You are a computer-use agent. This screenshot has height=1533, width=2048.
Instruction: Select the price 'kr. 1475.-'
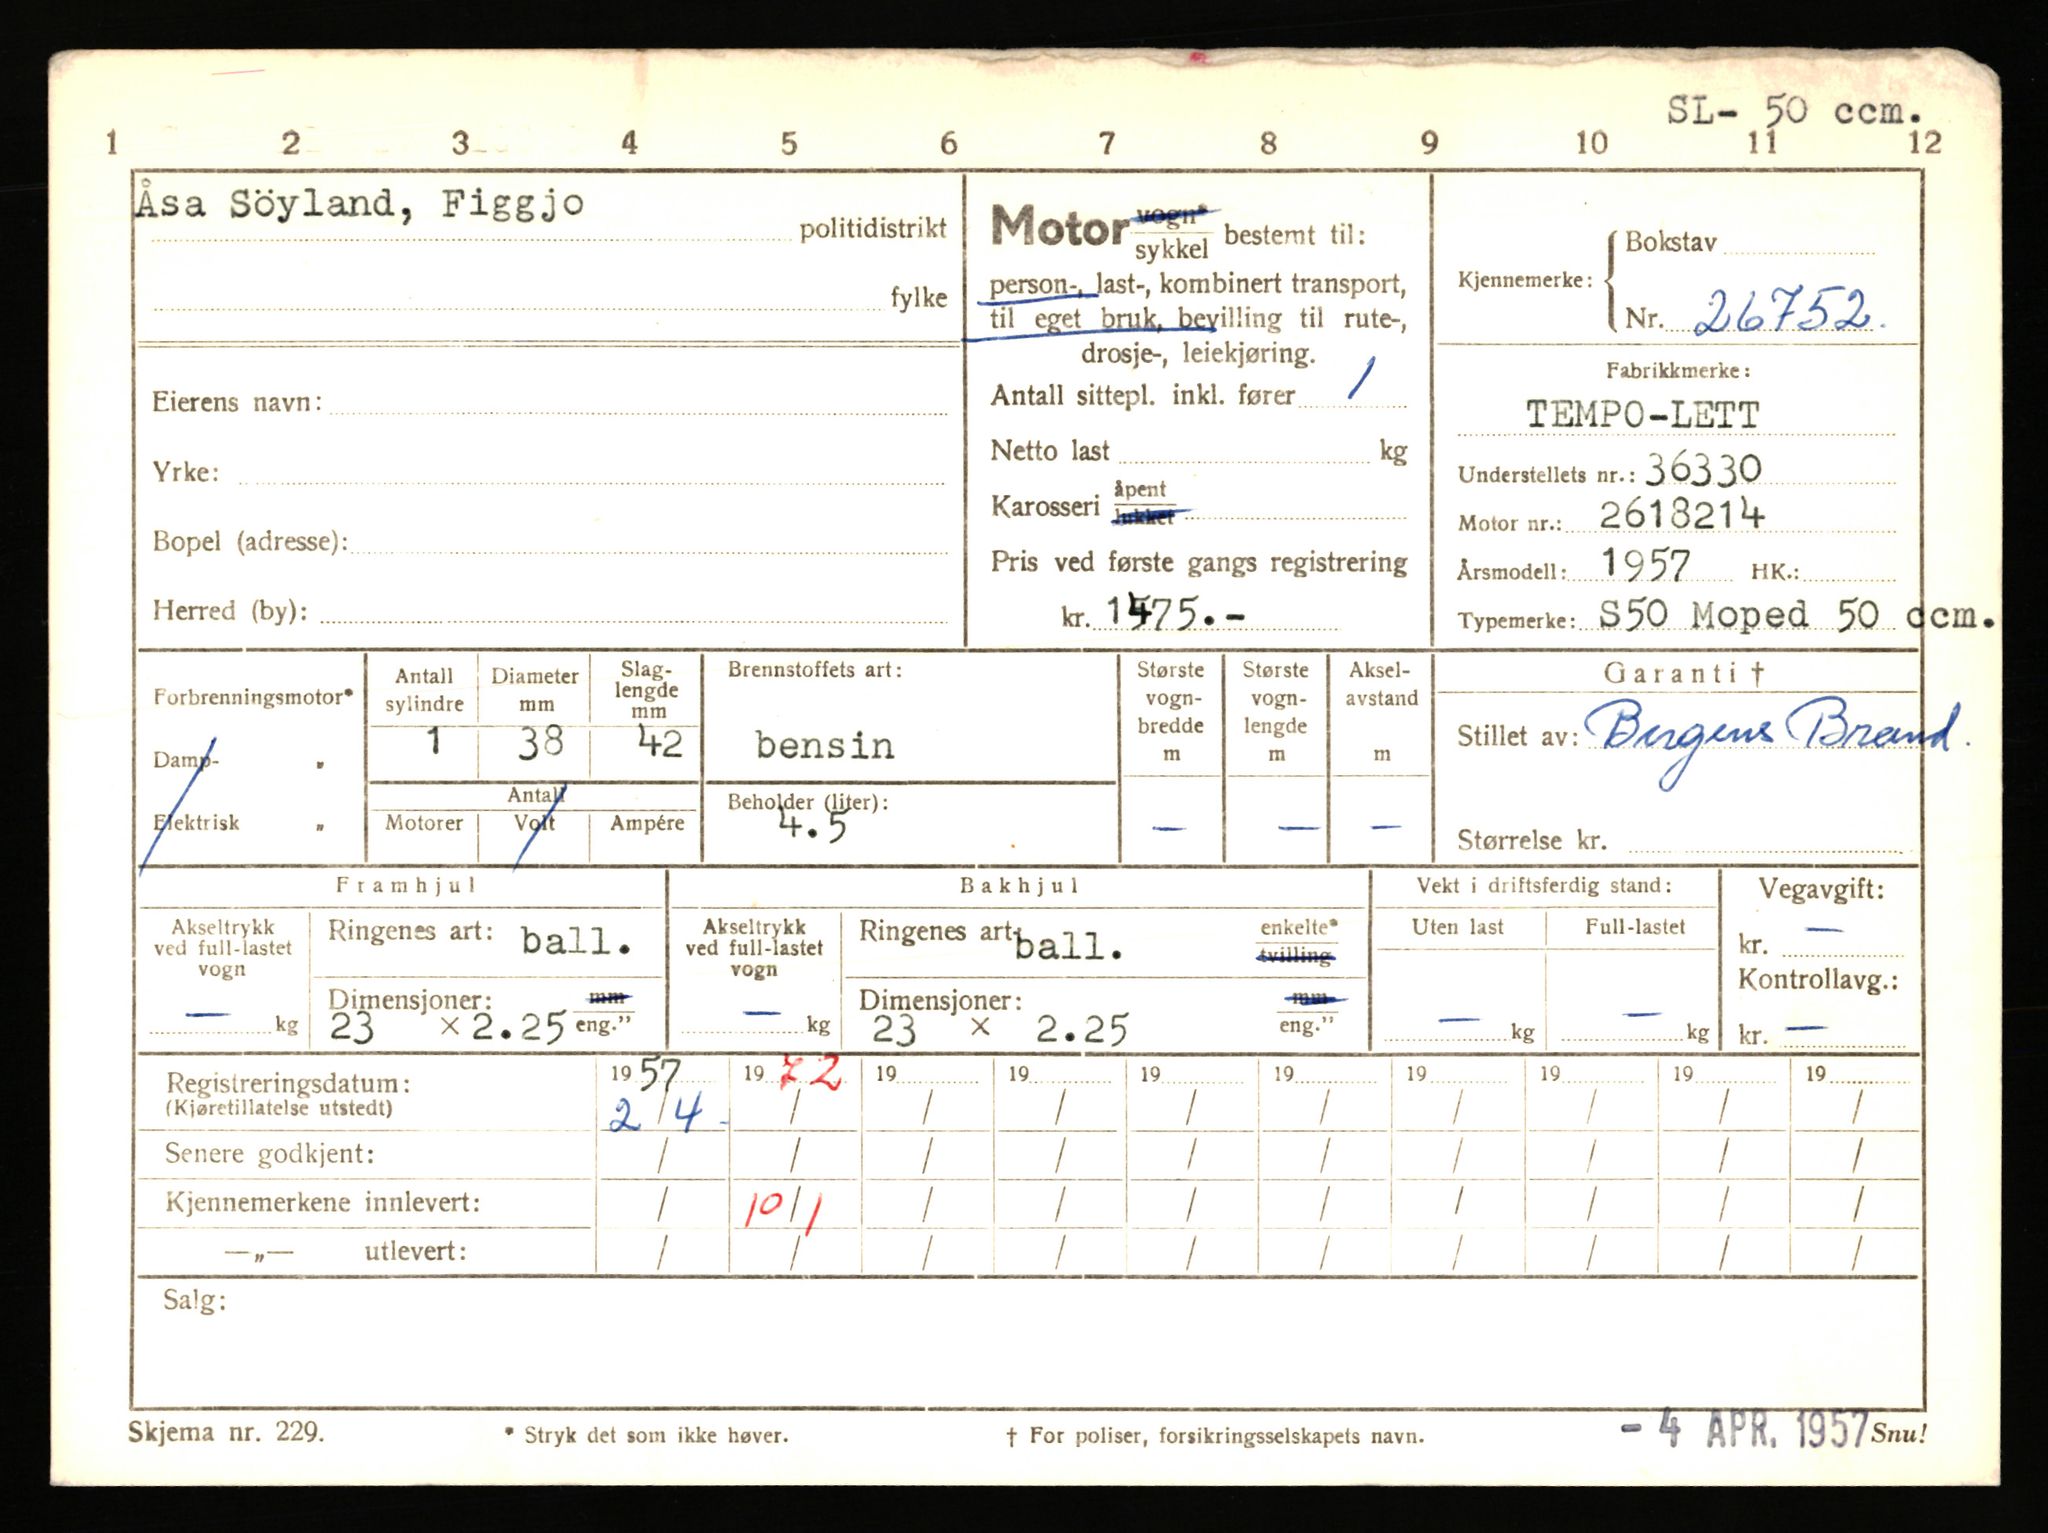pyautogui.click(x=1153, y=612)
